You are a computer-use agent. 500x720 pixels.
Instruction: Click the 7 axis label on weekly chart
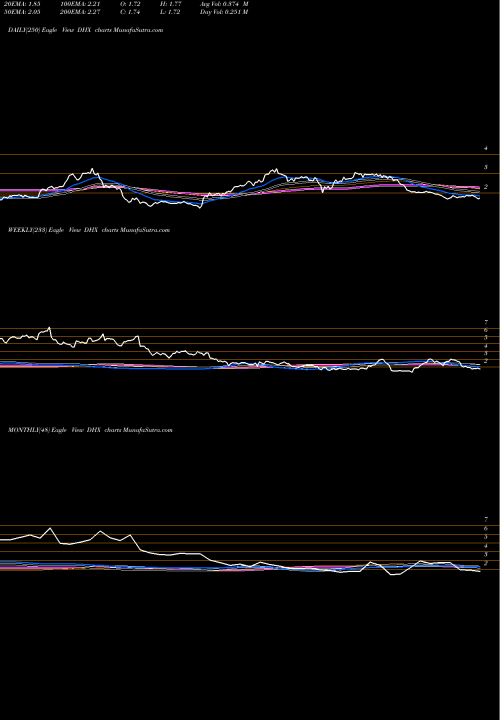(485, 322)
